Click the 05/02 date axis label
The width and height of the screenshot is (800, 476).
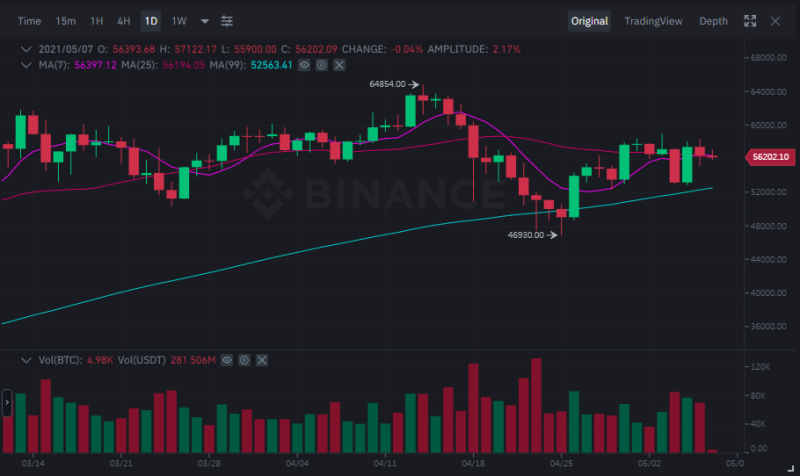pos(649,463)
